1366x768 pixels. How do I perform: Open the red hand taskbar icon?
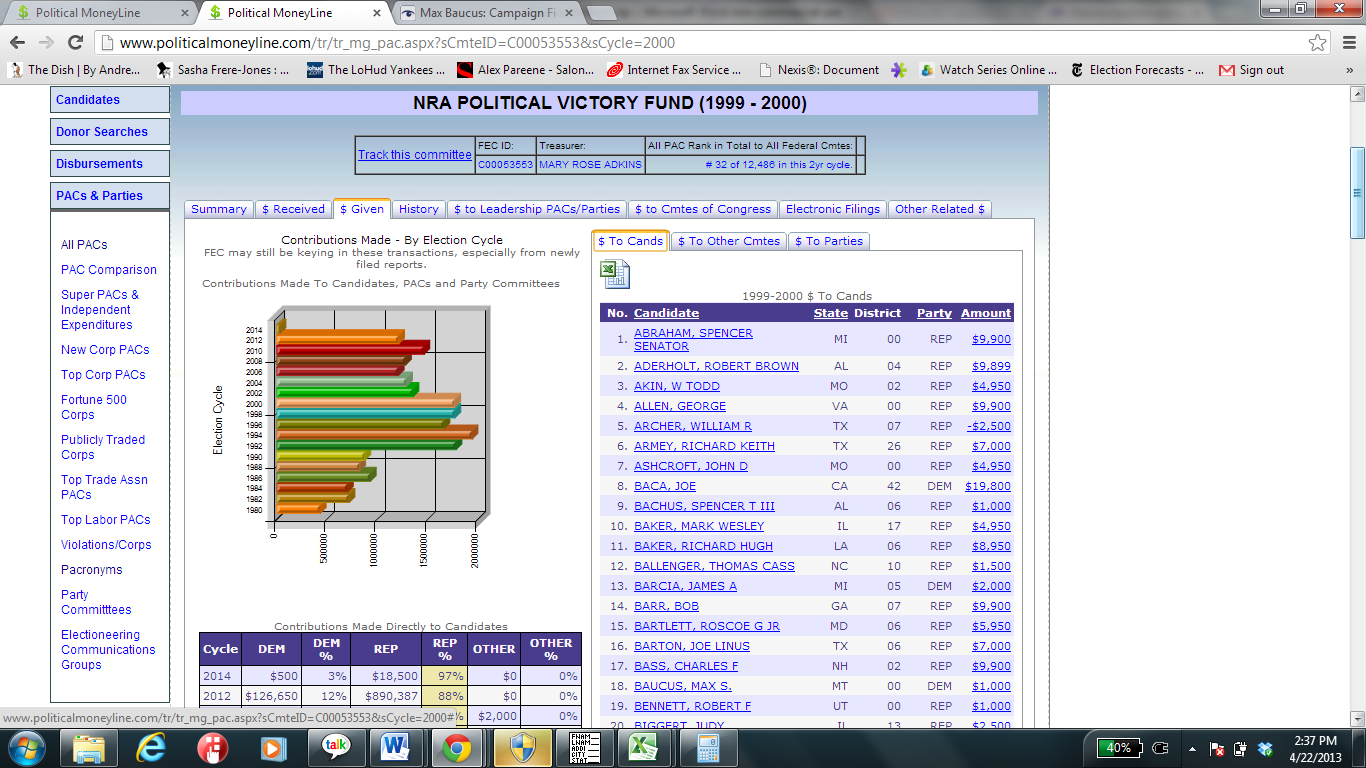[212, 748]
